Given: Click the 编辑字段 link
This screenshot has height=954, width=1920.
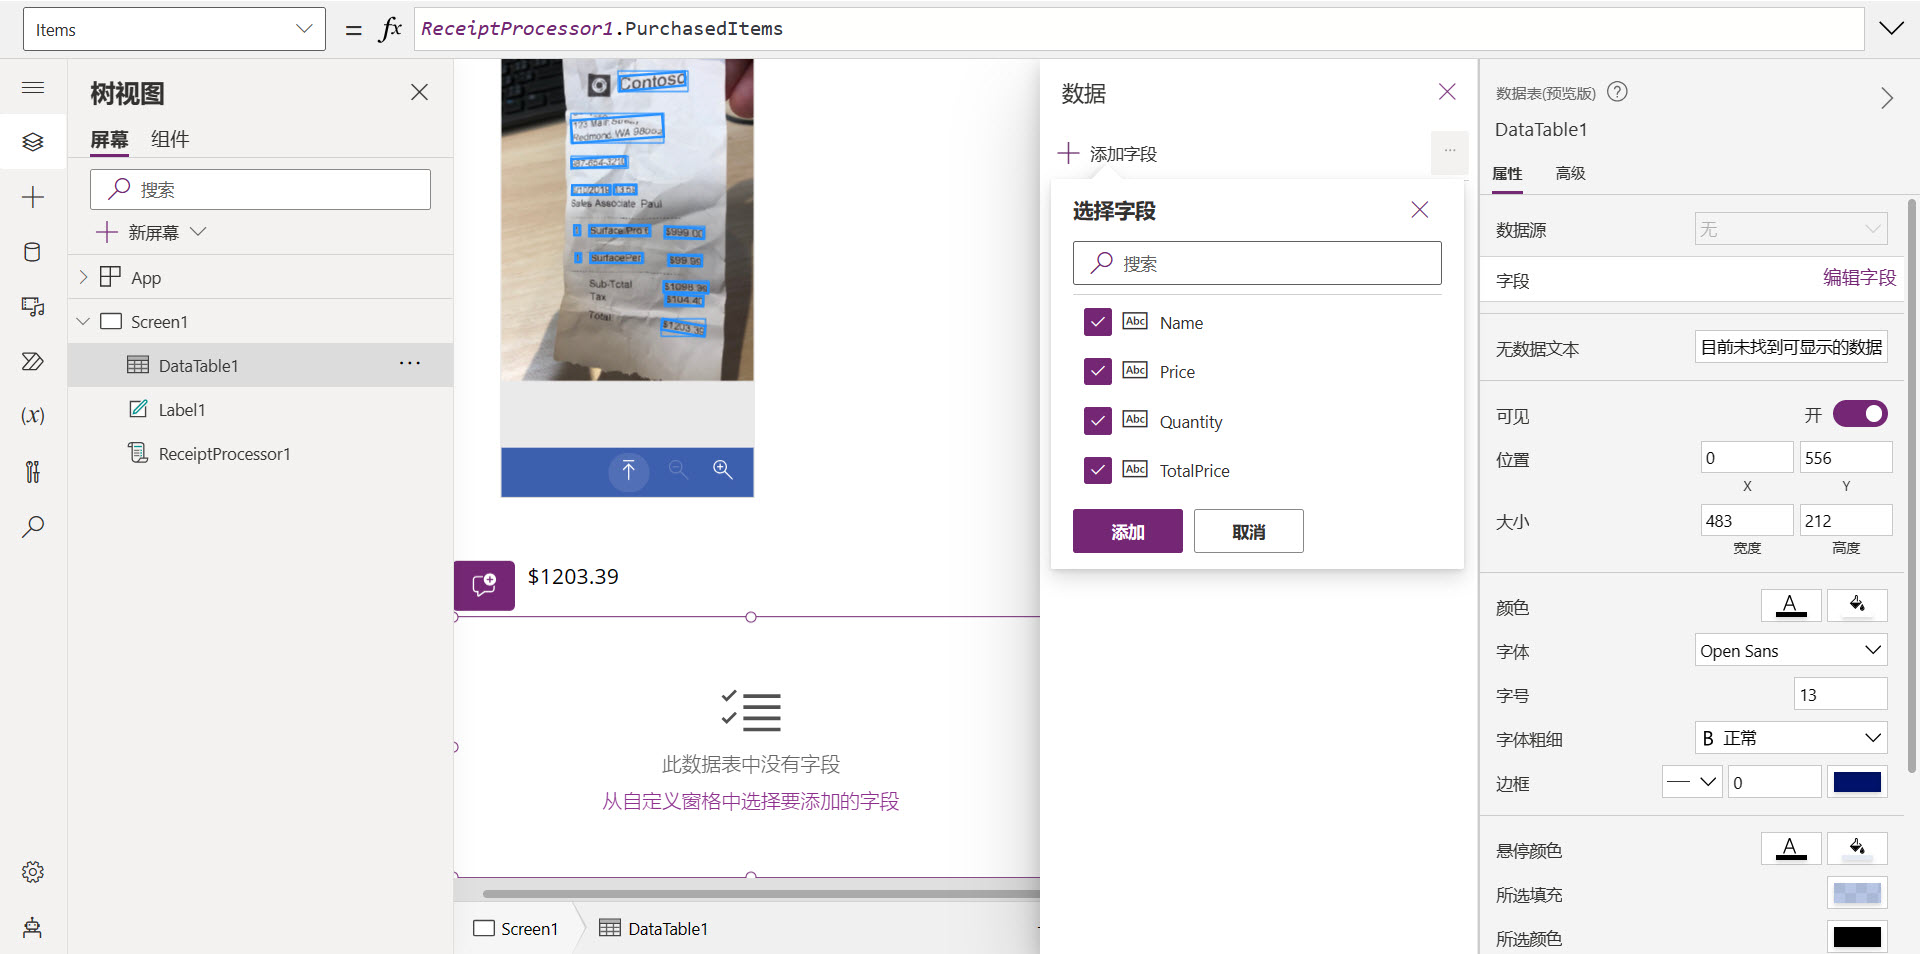Looking at the screenshot, I should click(1859, 277).
